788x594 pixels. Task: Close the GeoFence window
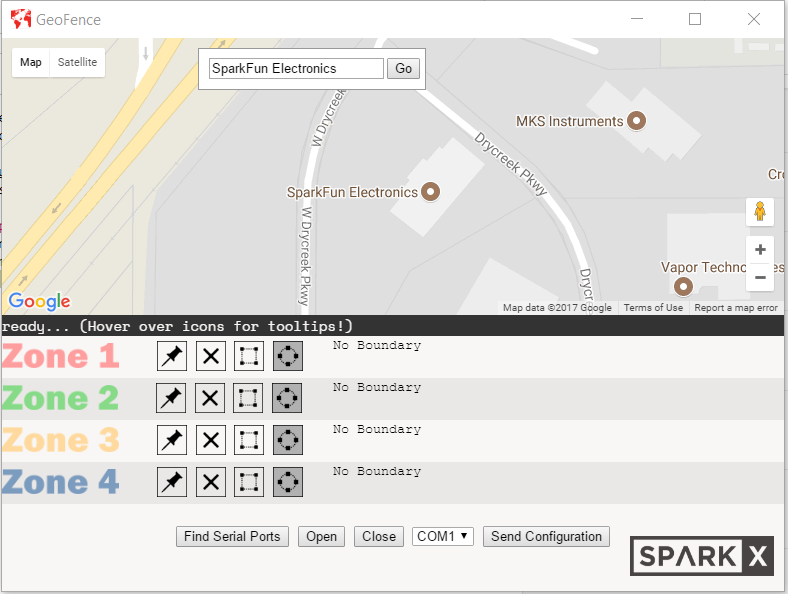[754, 19]
